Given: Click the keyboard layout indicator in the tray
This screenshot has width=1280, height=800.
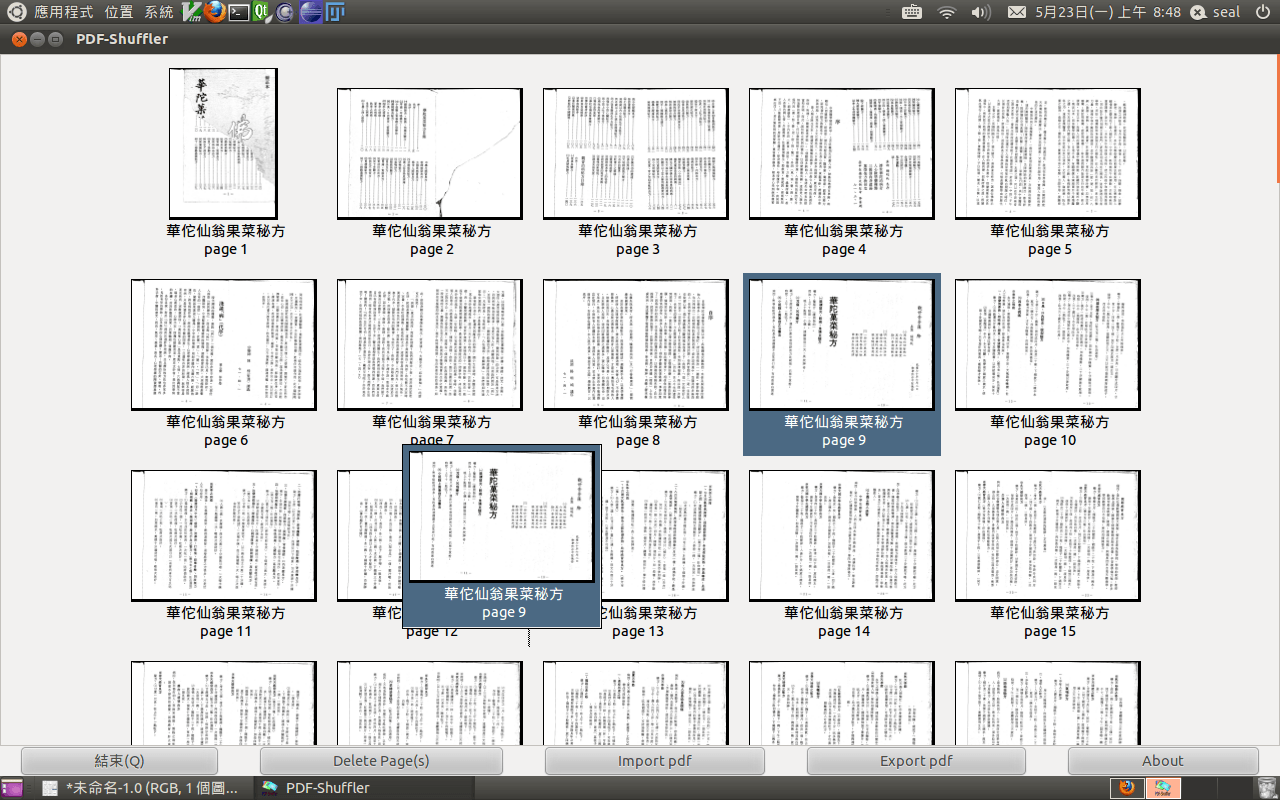Looking at the screenshot, I should pyautogui.click(x=913, y=12).
